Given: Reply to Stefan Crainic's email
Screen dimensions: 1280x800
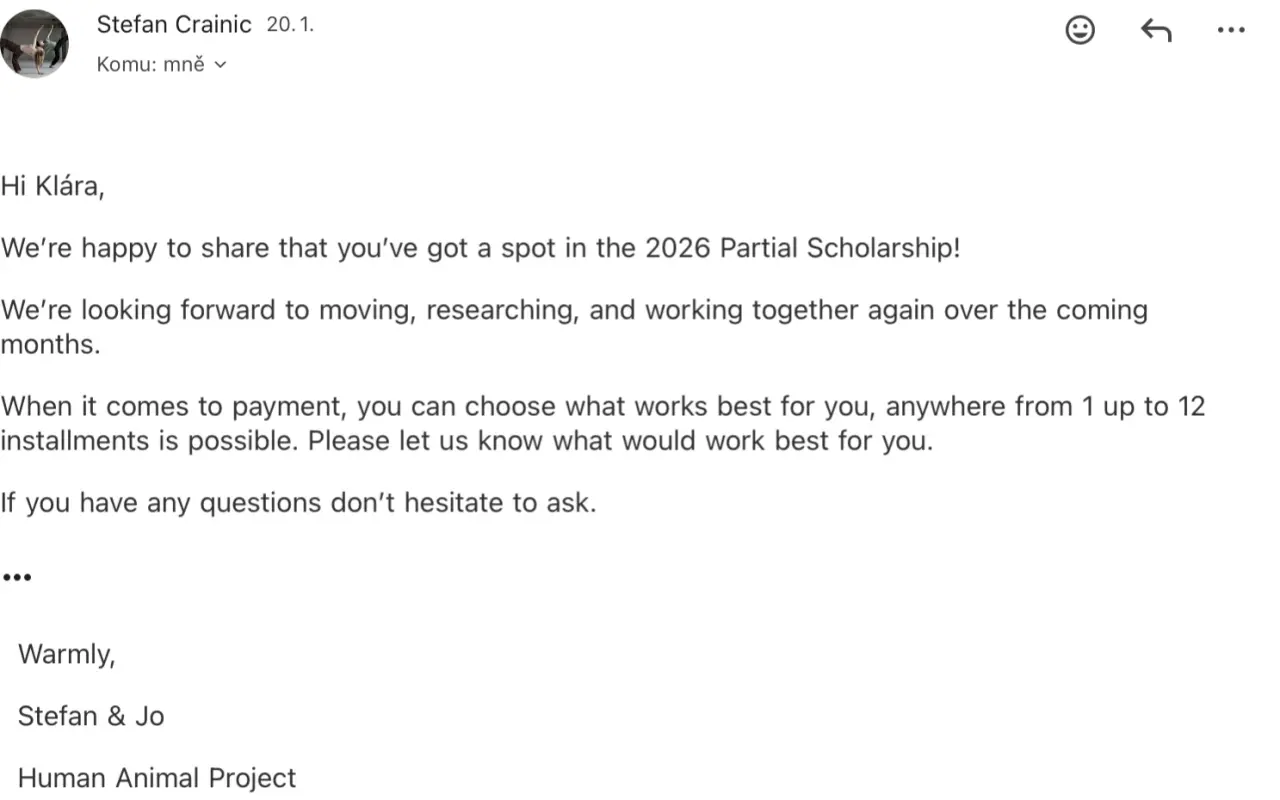Looking at the screenshot, I should point(1156,30).
